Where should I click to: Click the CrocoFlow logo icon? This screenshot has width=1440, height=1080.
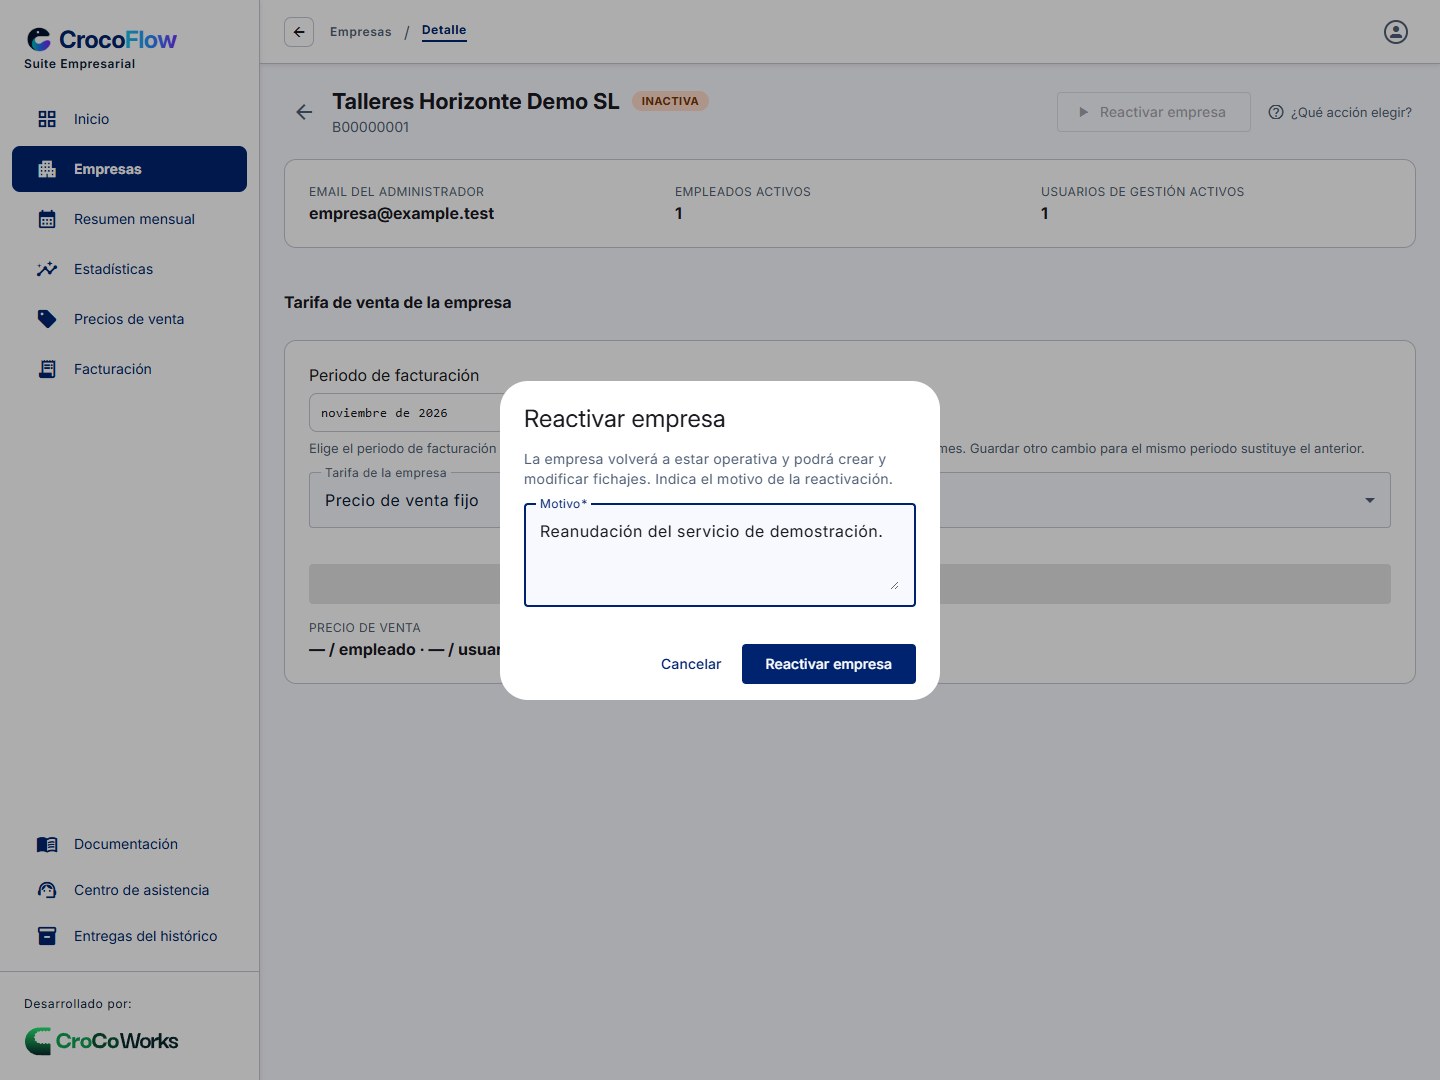pos(39,39)
